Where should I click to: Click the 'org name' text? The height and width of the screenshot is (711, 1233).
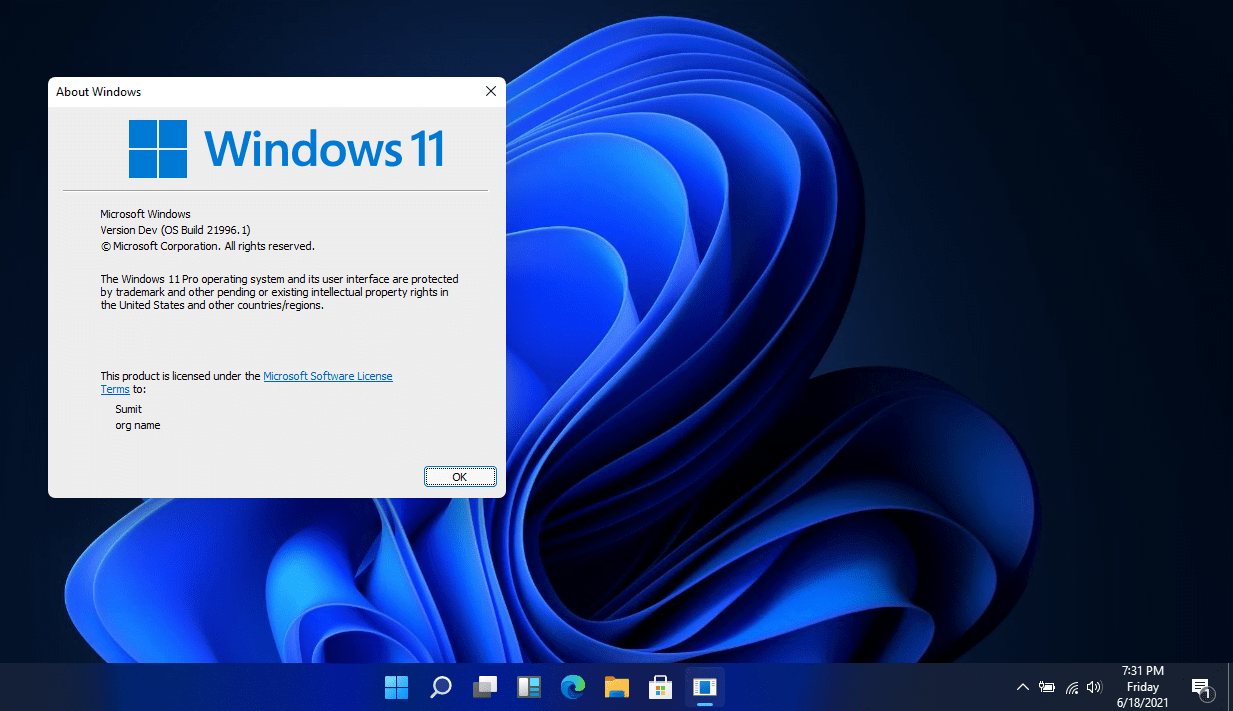[138, 425]
